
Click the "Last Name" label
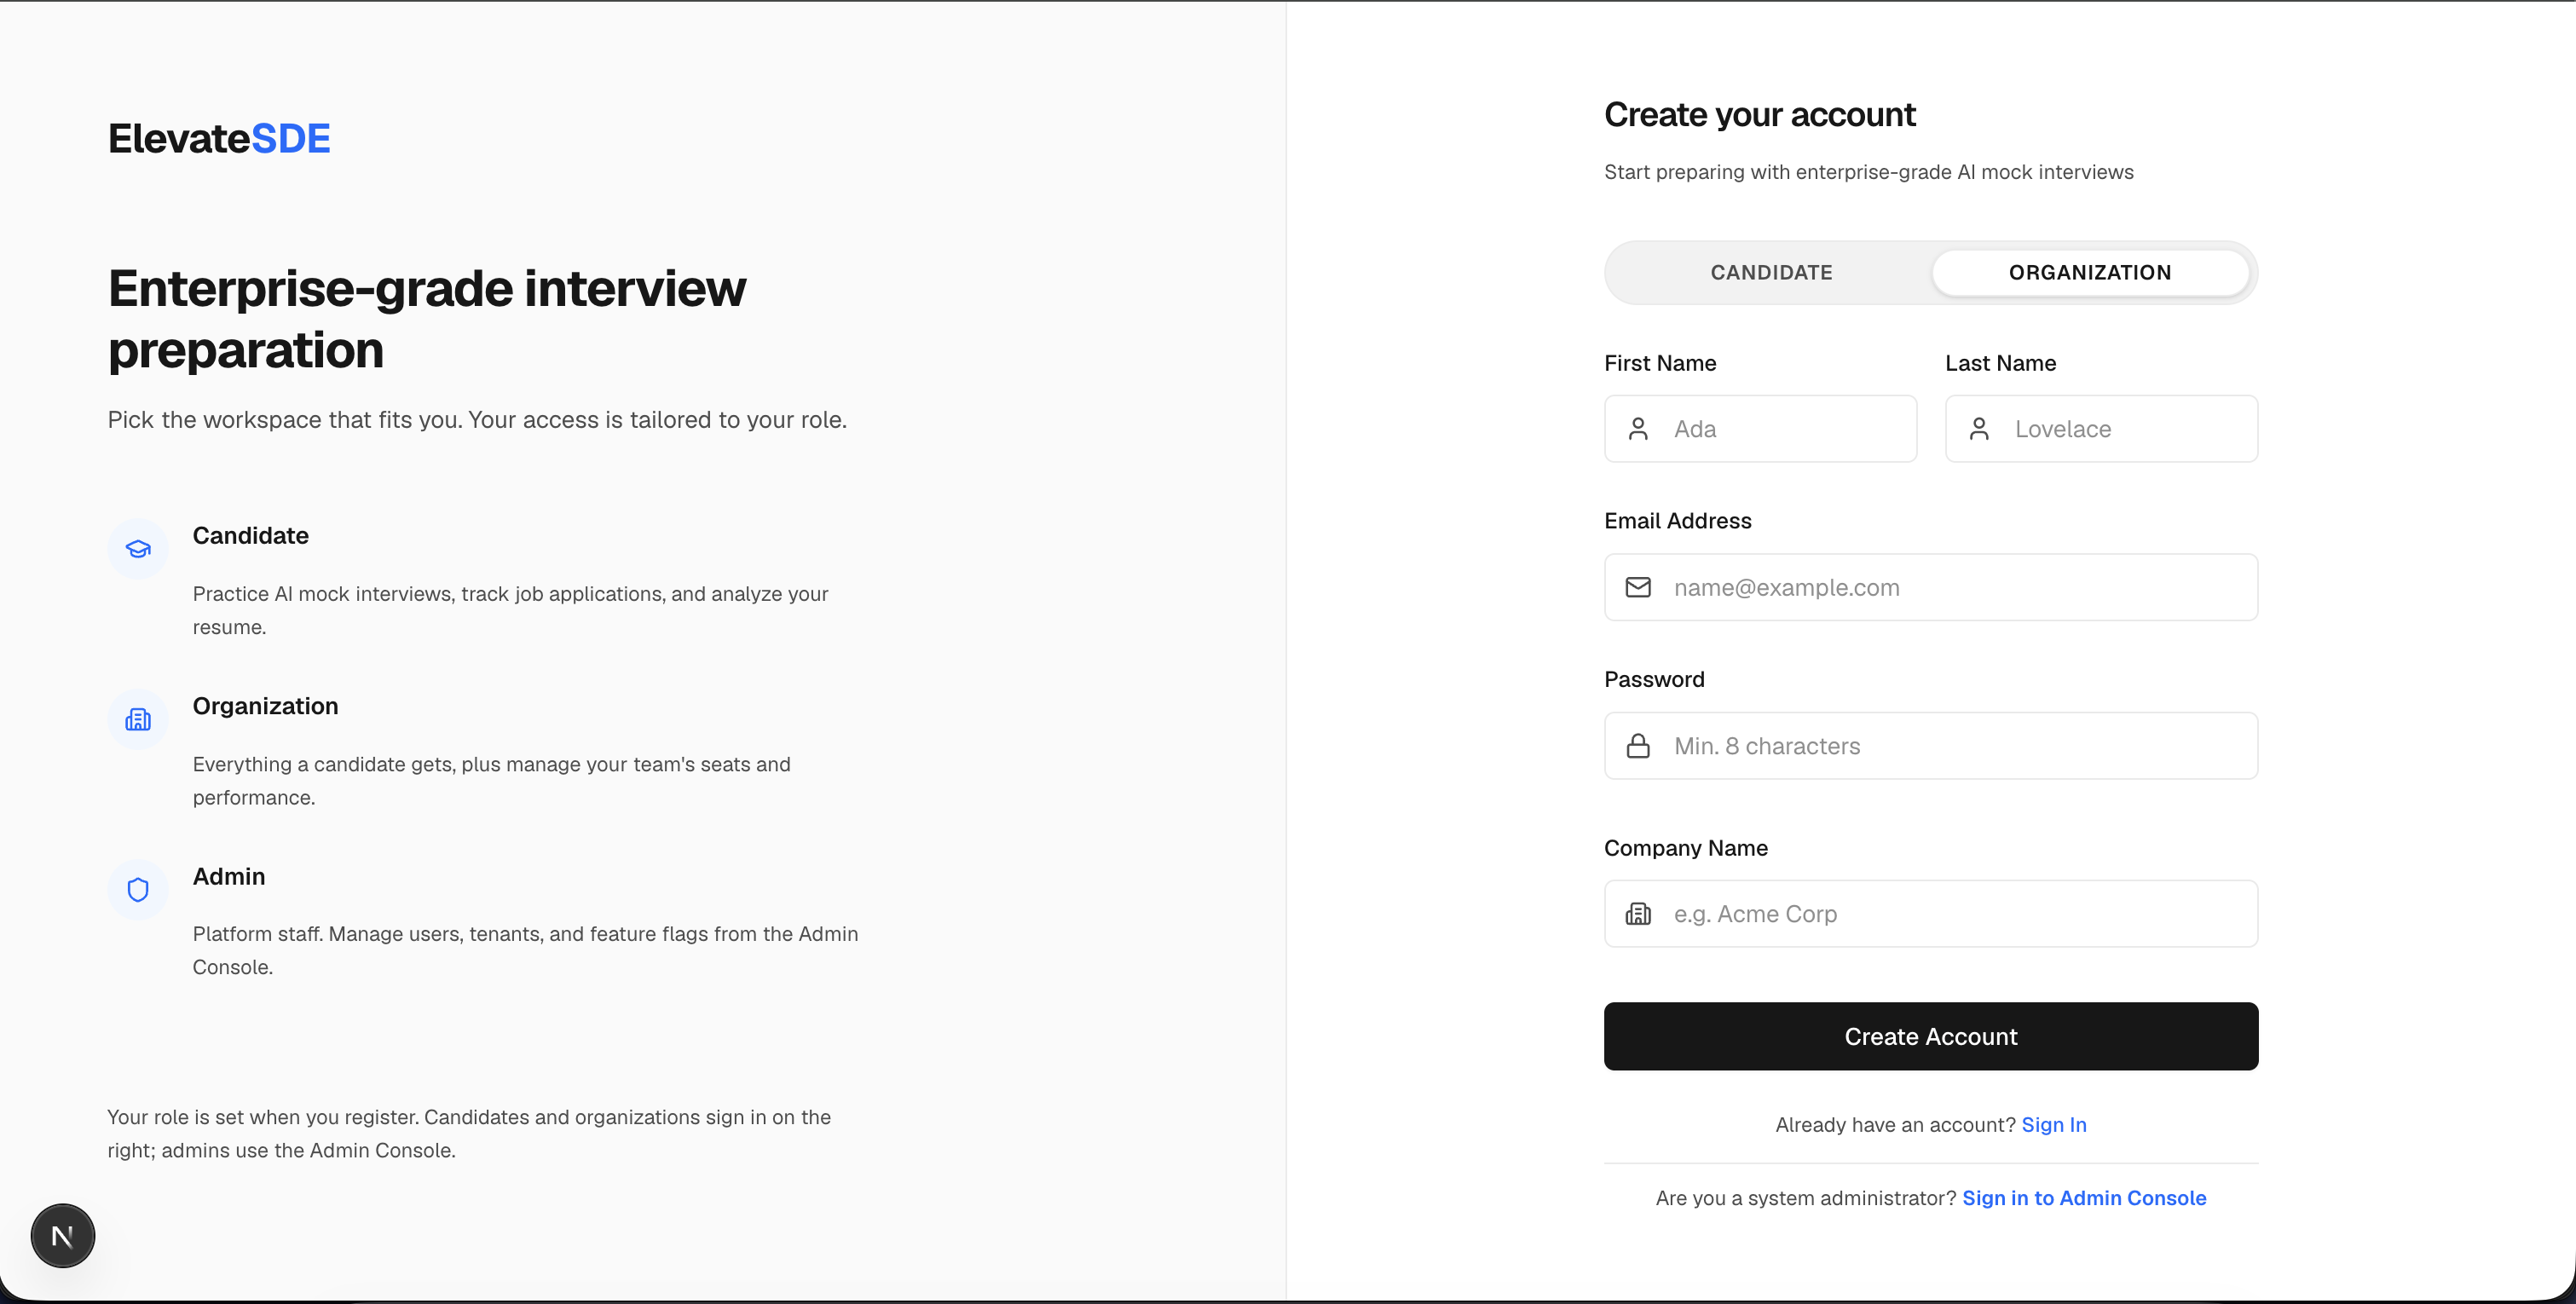(2000, 363)
